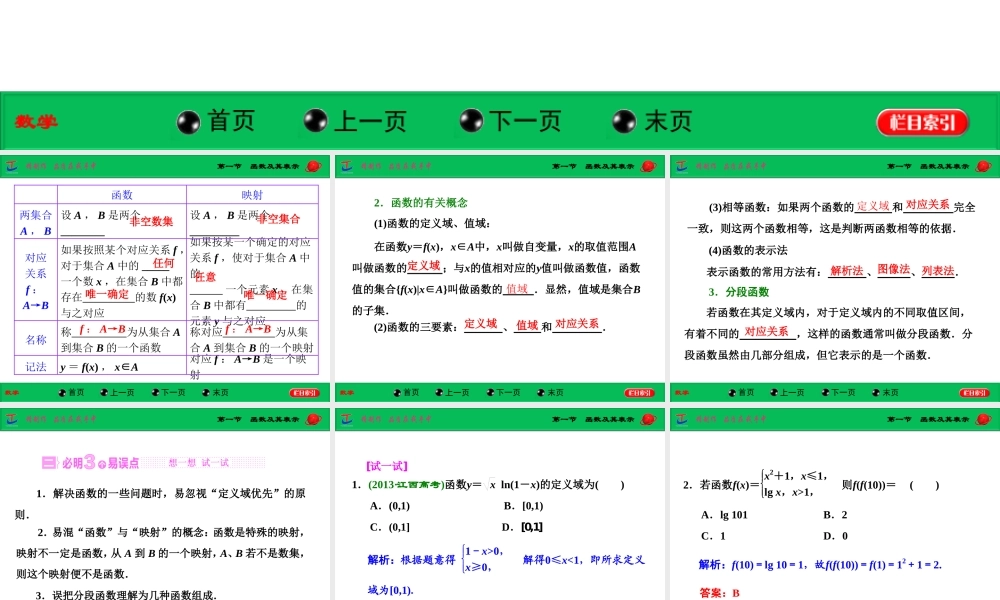Click the green 3. 分段函数 heading
Viewport: 1000px width, 600px height.
point(739,292)
